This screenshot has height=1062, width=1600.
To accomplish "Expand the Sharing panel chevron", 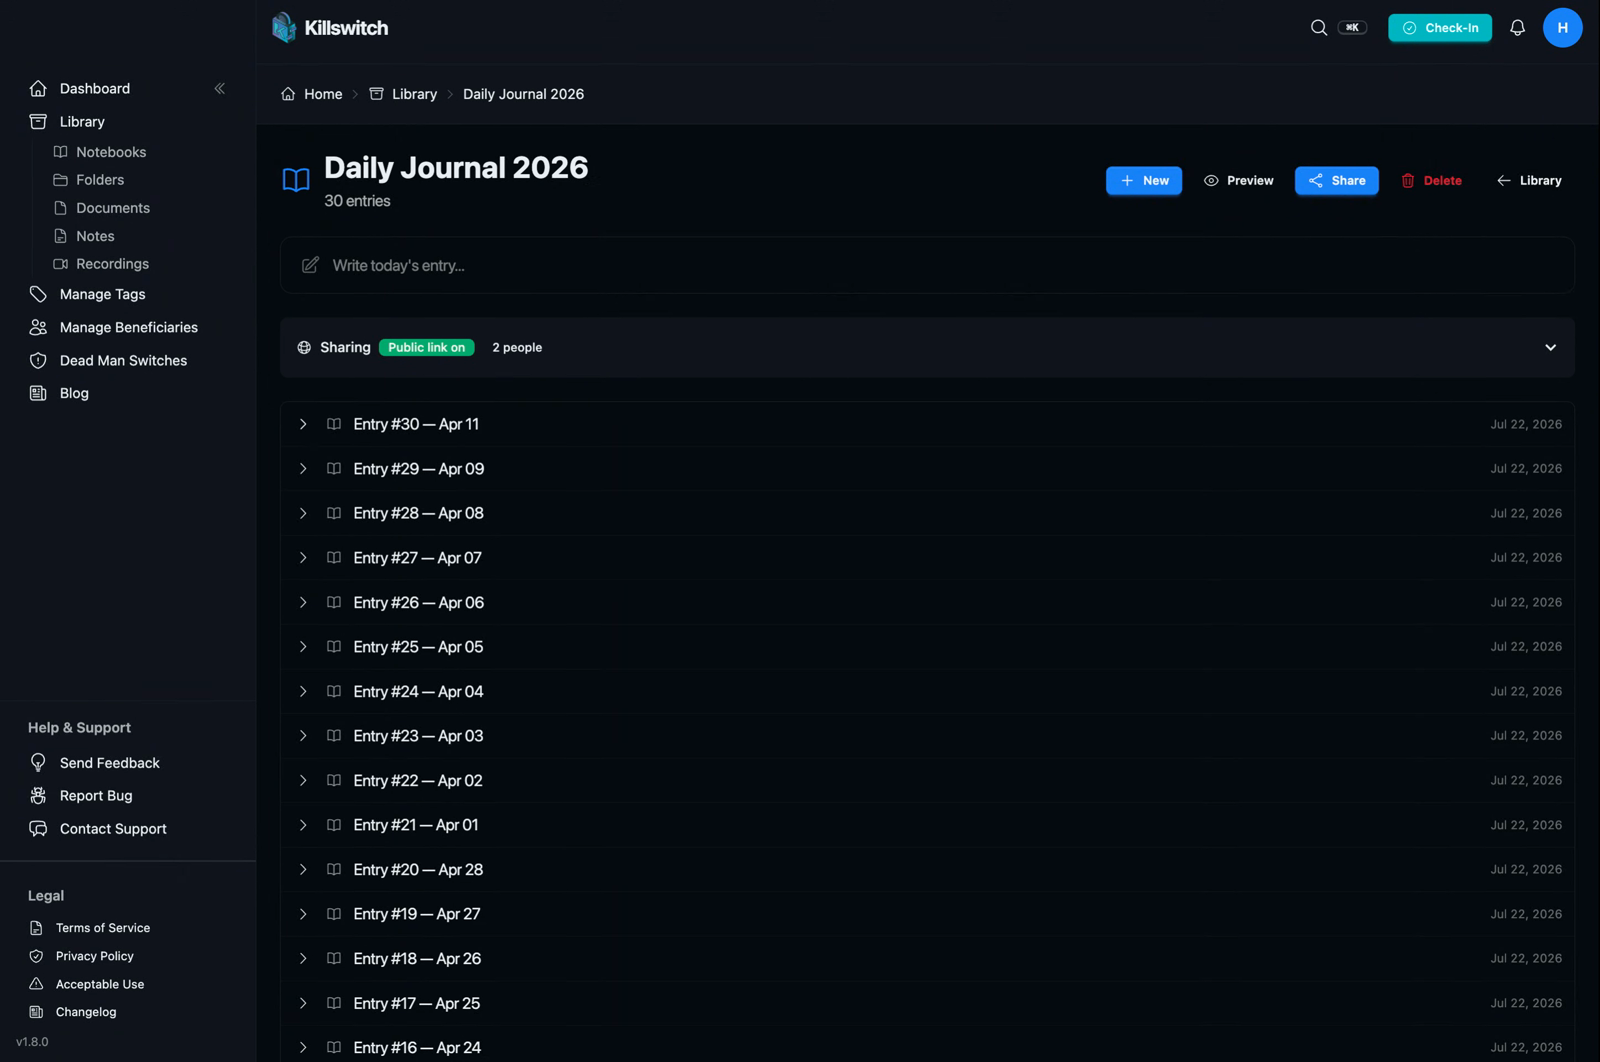I will click(x=1550, y=347).
